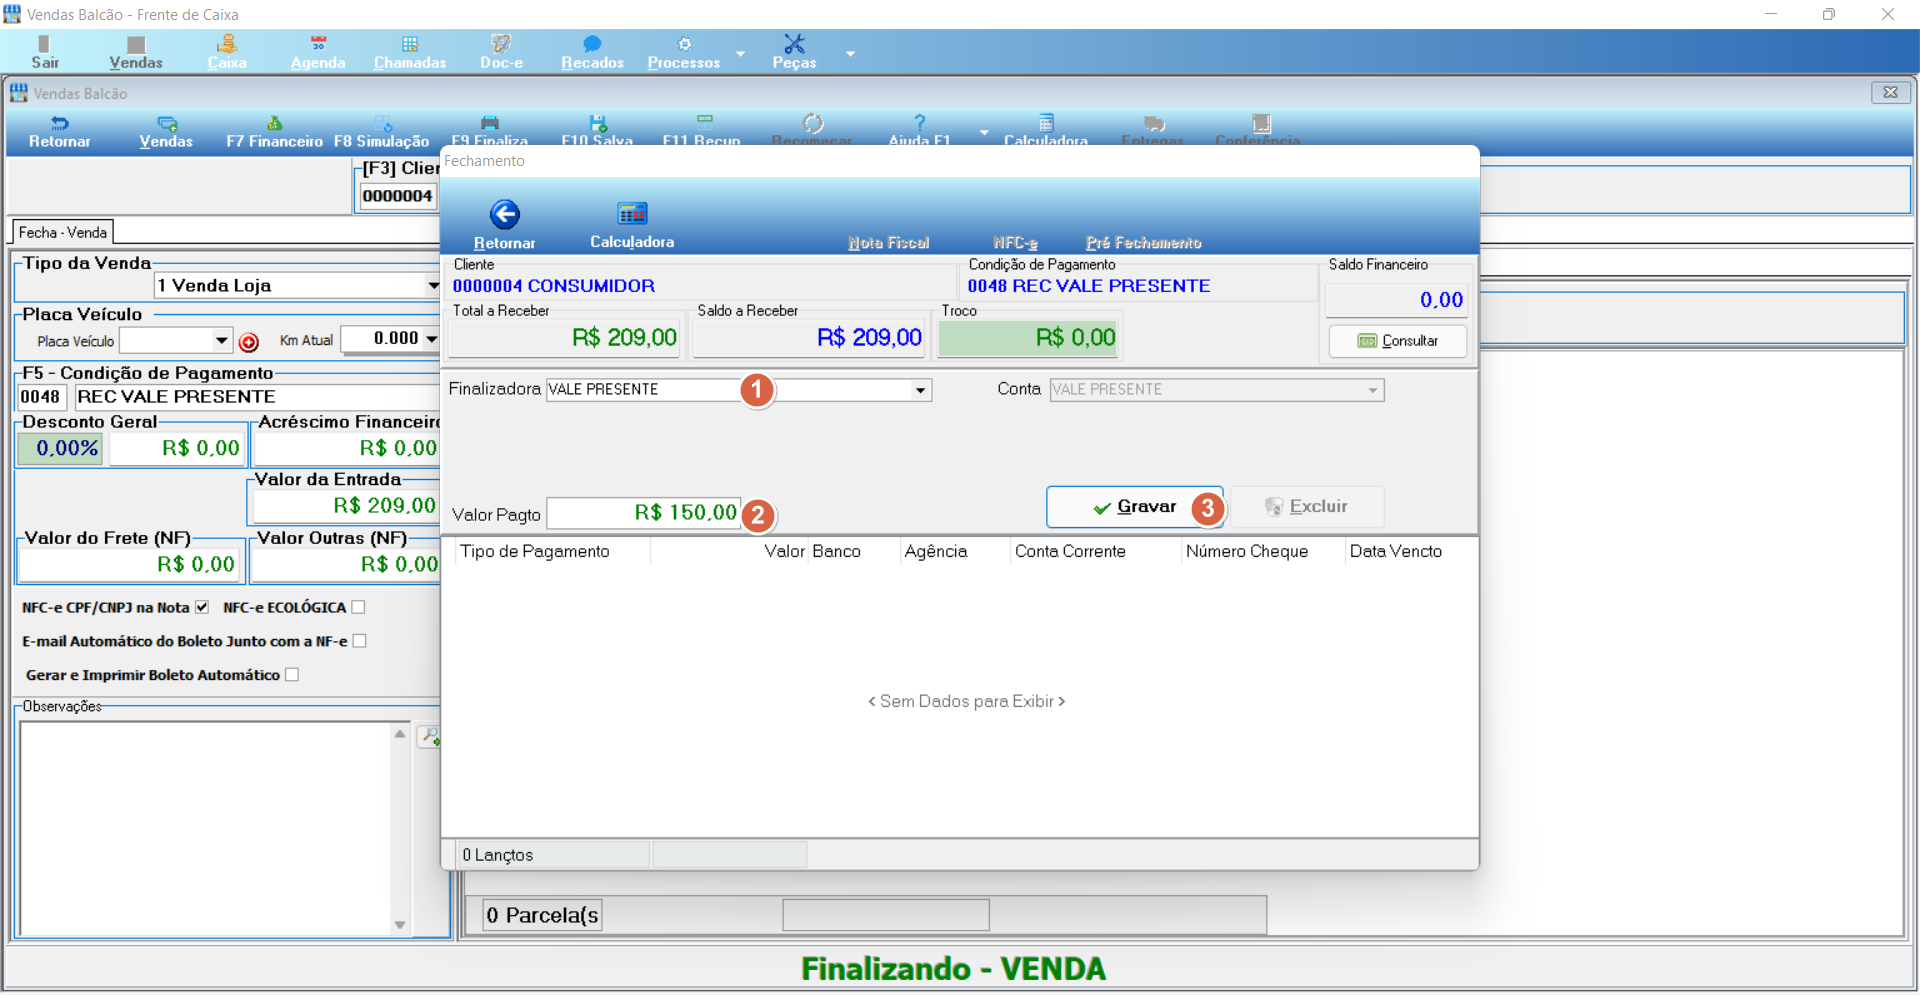The width and height of the screenshot is (1920, 995).
Task: Open the Caixa module
Action: coord(227,52)
